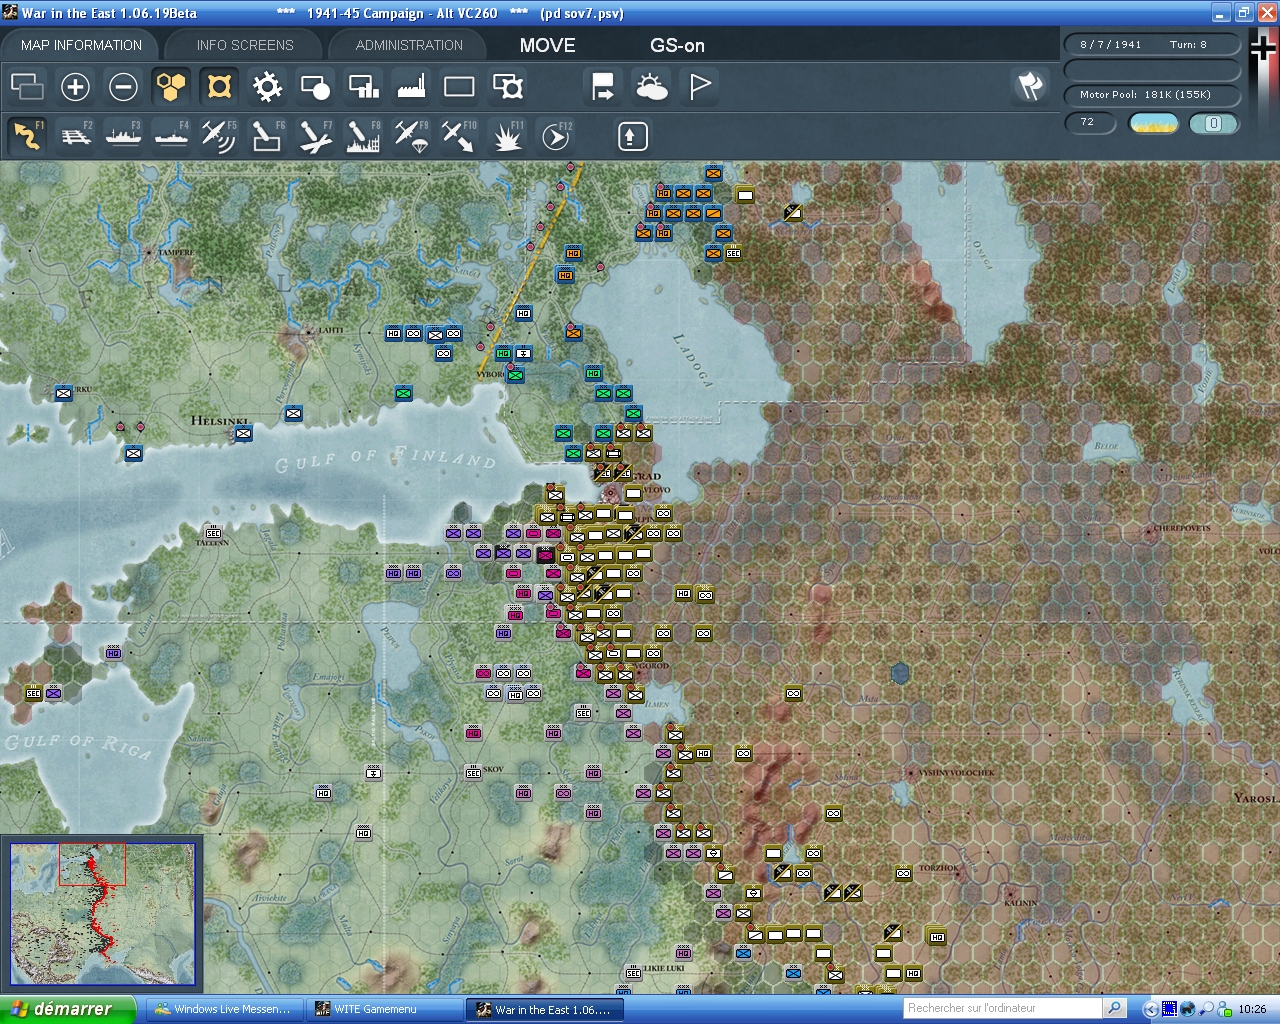Click the overlapping windows icon in toolbar
This screenshot has height=1024, width=1280.
pyautogui.click(x=27, y=87)
